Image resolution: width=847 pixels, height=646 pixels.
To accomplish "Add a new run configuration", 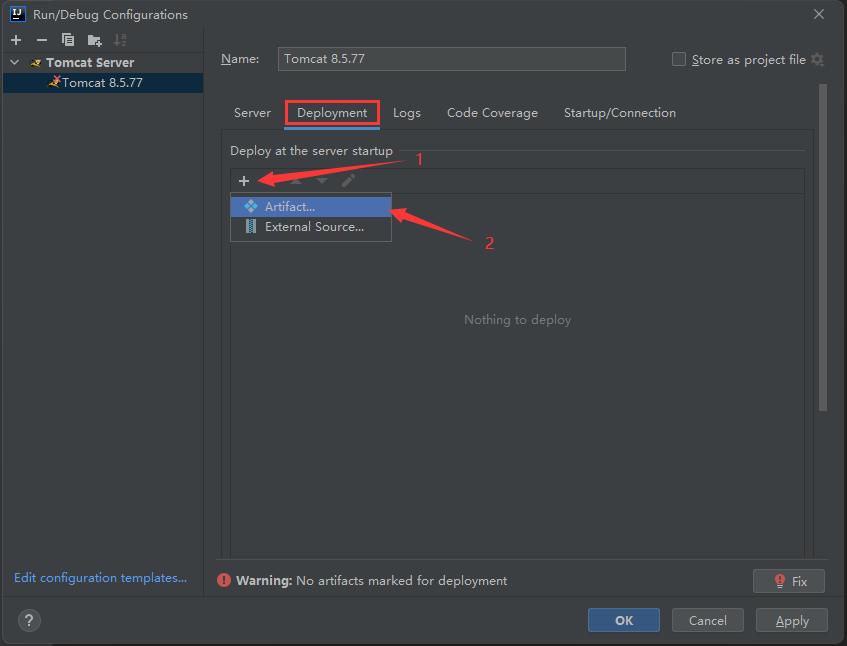I will tap(16, 40).
